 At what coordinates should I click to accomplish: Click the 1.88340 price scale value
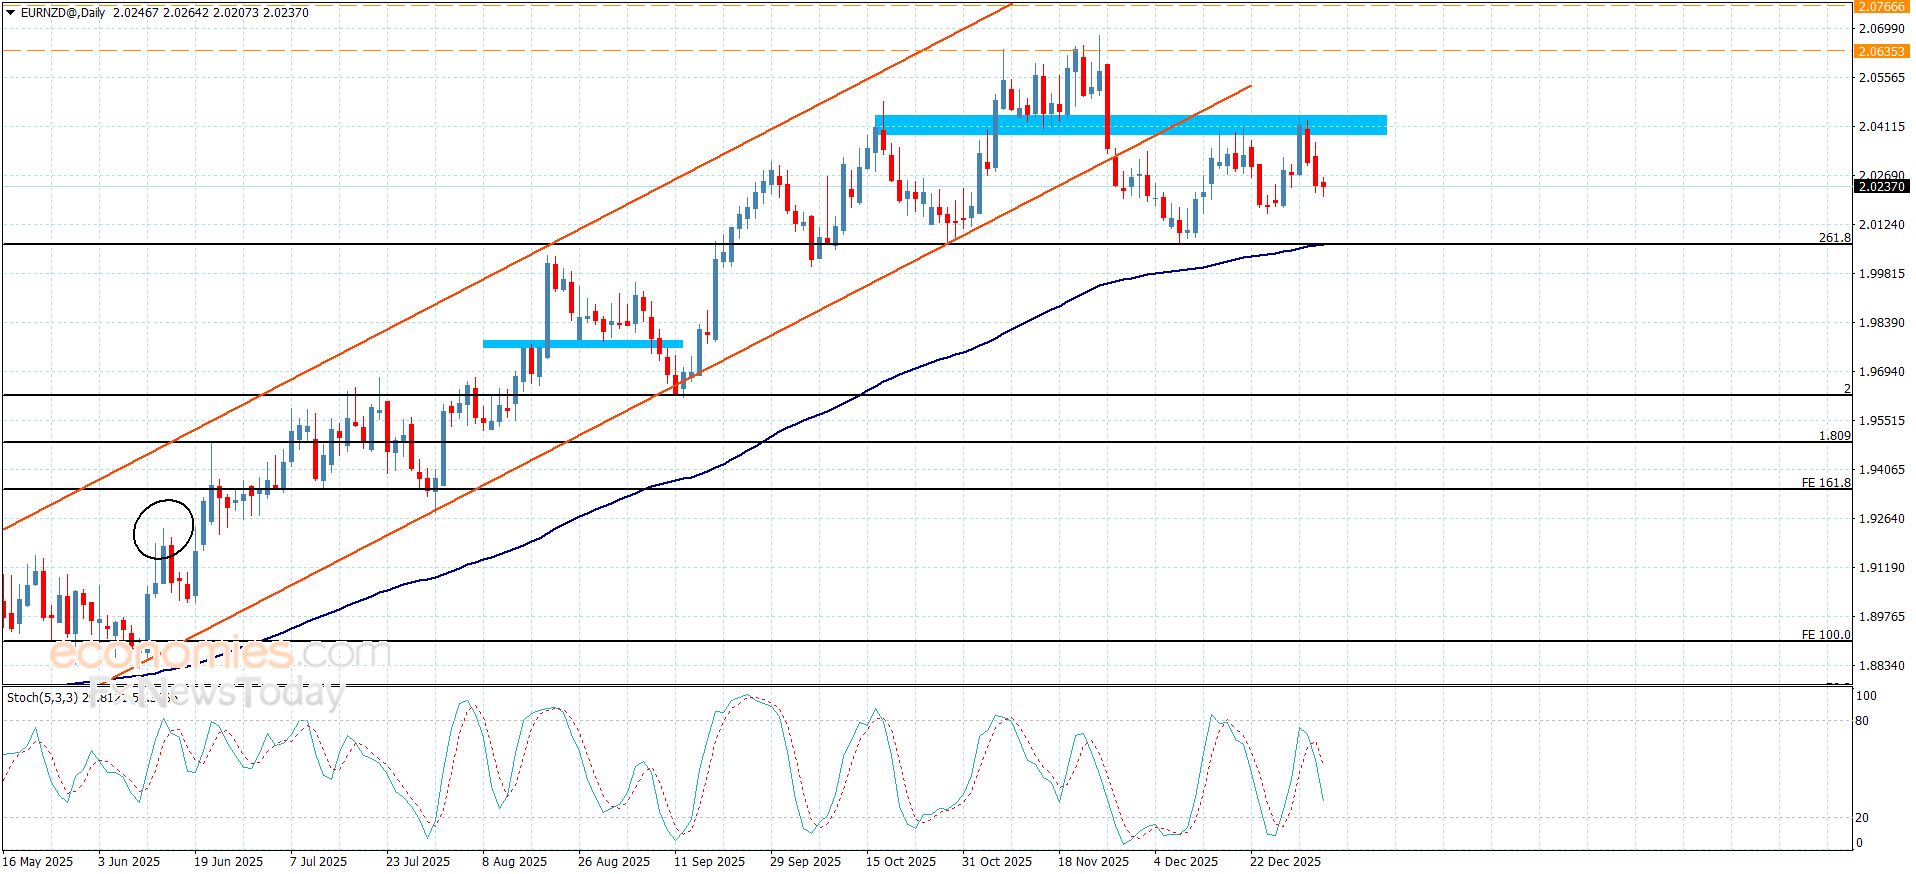tap(1881, 666)
